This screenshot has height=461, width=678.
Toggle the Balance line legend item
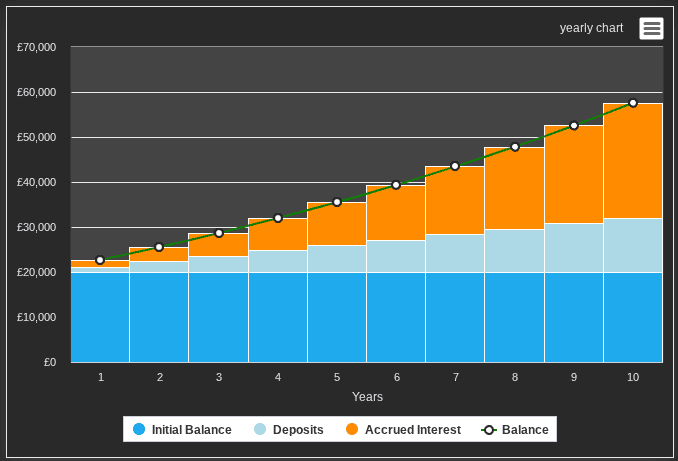[515, 429]
